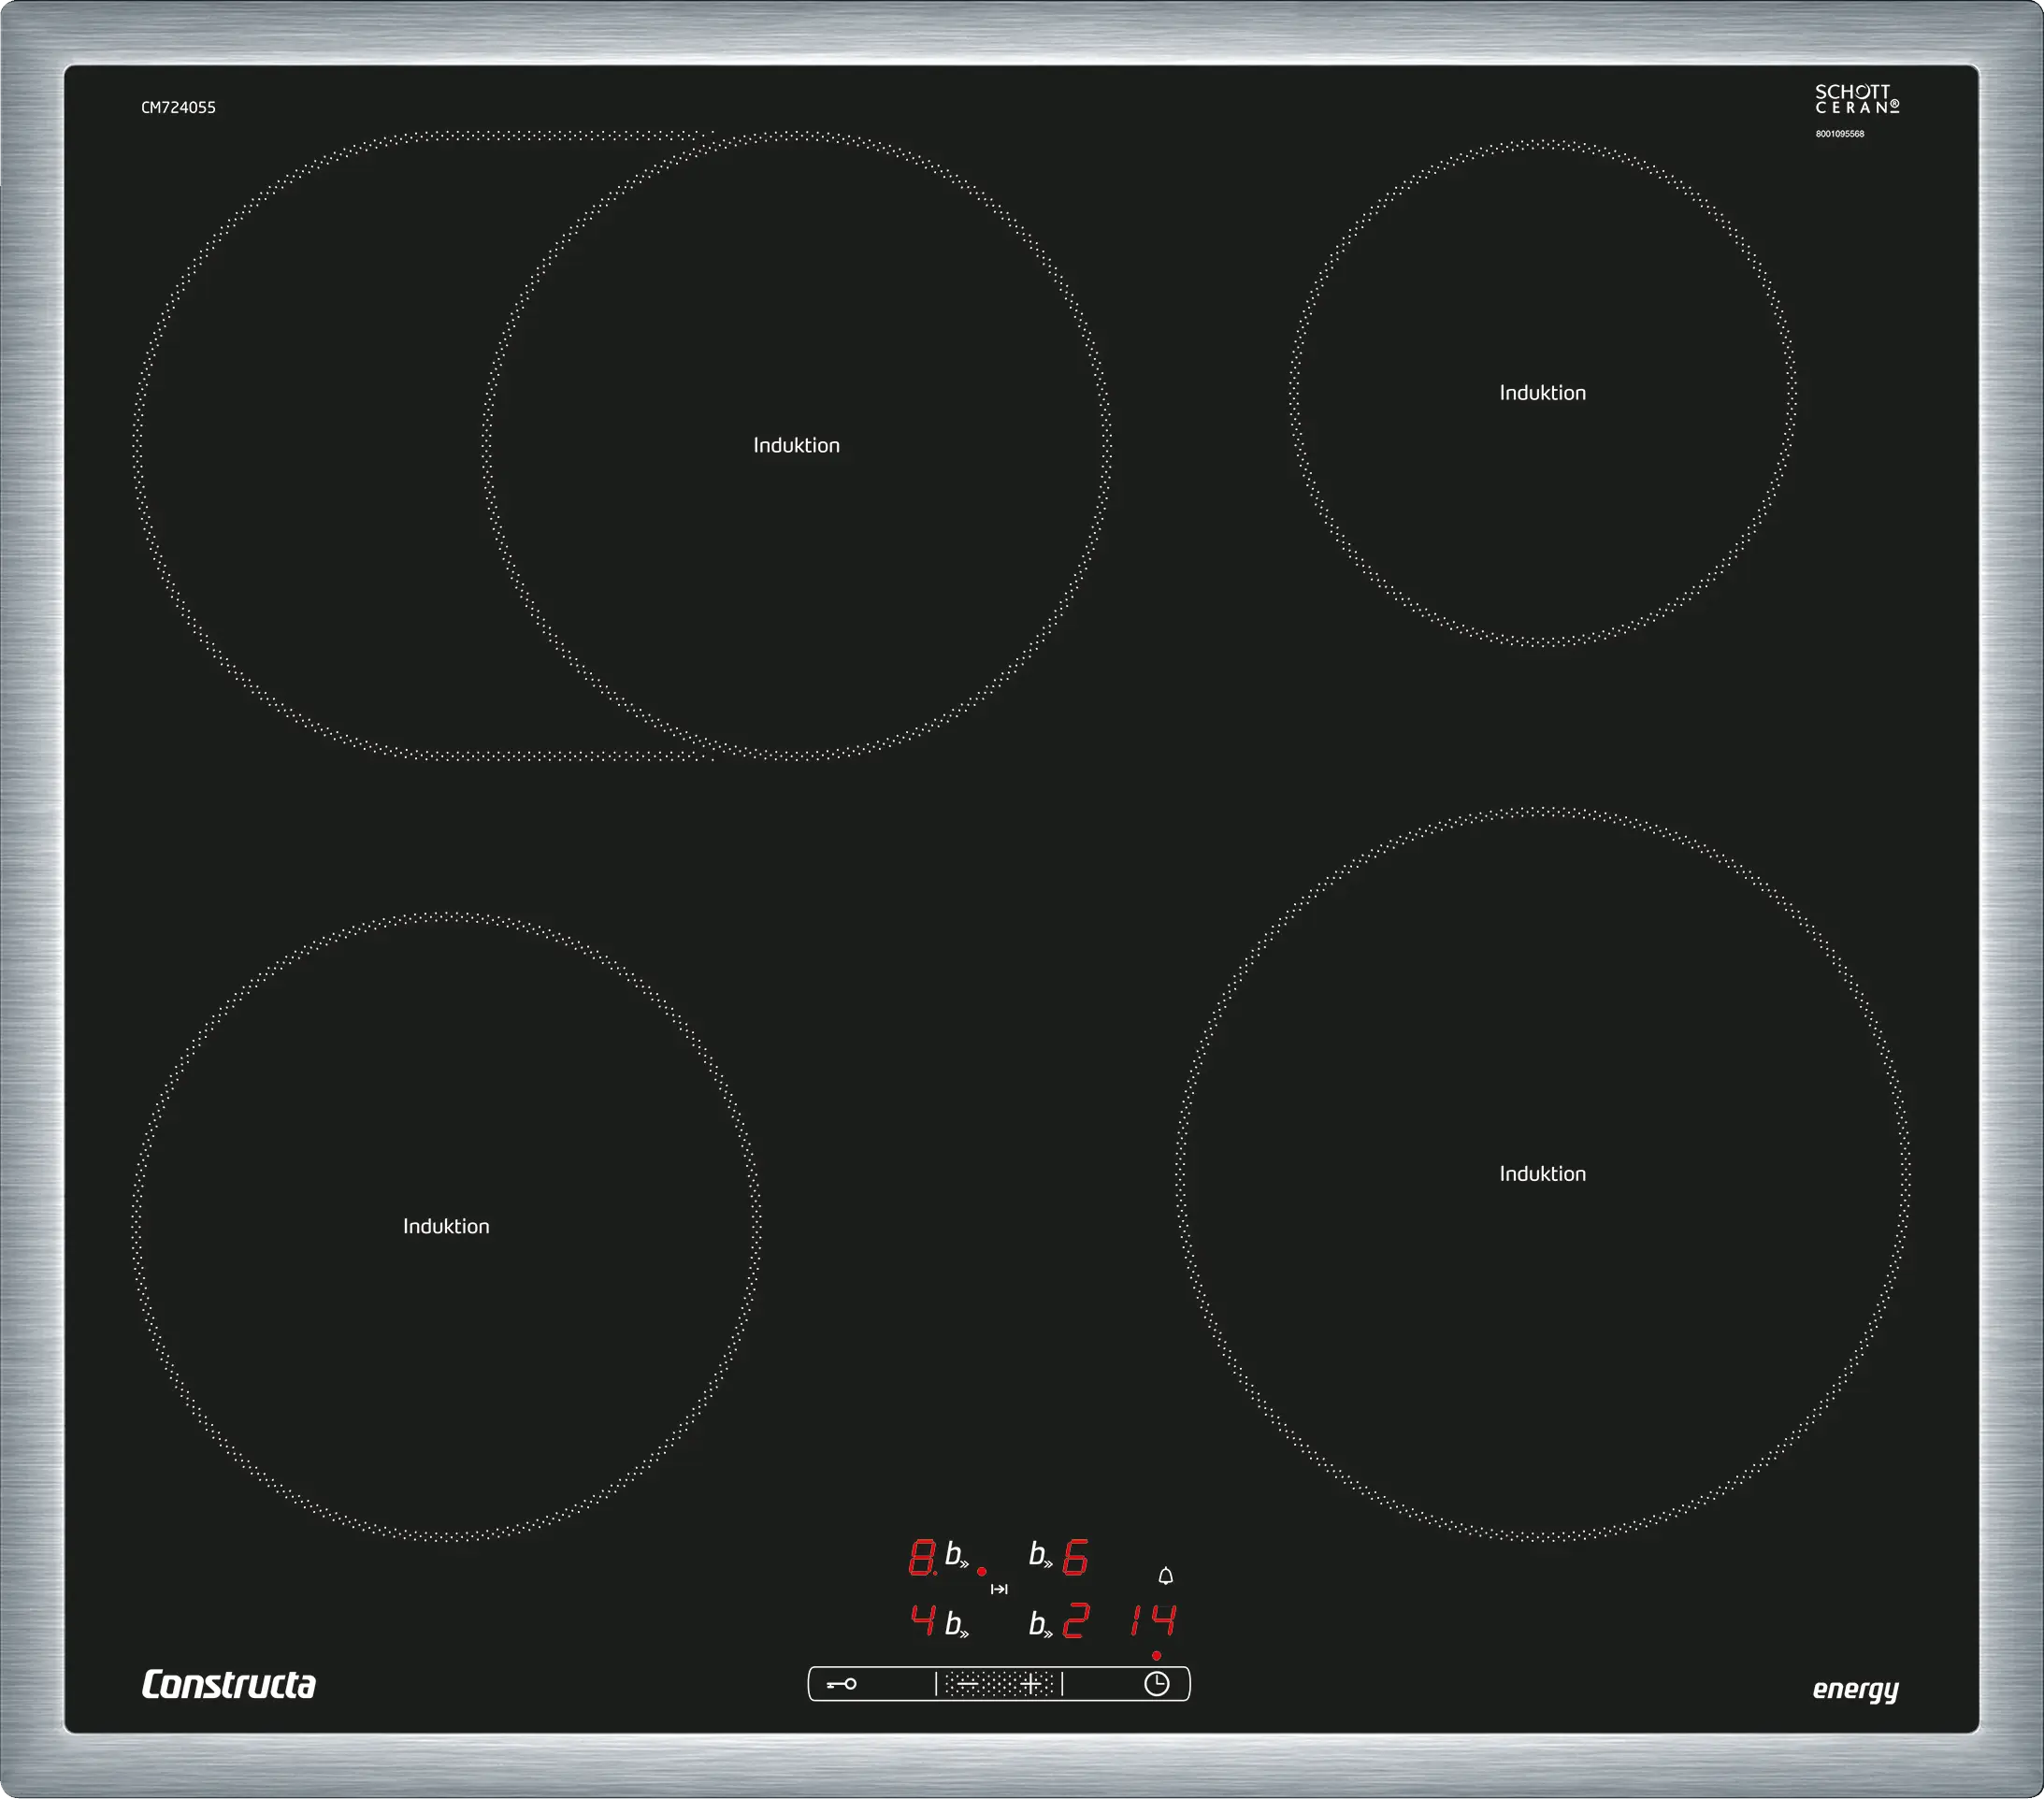Tap the red 14 timer display
This screenshot has height=1799, width=2044.
click(x=1153, y=1620)
